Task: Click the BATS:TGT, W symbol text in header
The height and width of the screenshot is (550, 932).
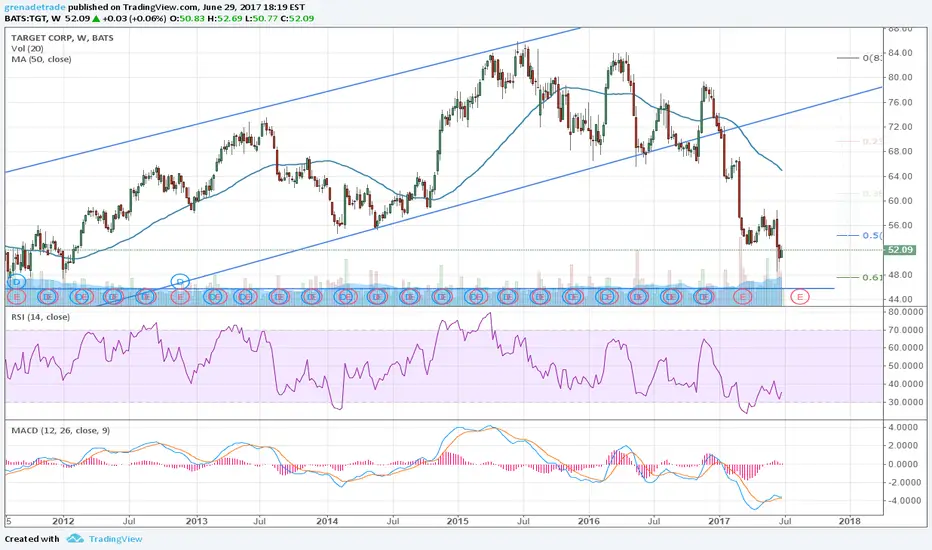Action: point(33,18)
